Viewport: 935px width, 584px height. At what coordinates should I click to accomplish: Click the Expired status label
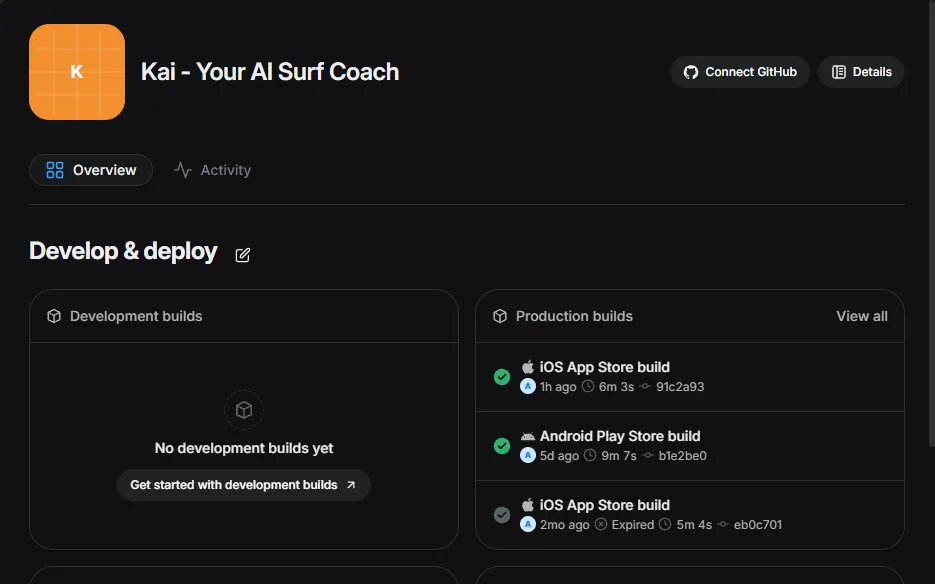click(x=633, y=524)
